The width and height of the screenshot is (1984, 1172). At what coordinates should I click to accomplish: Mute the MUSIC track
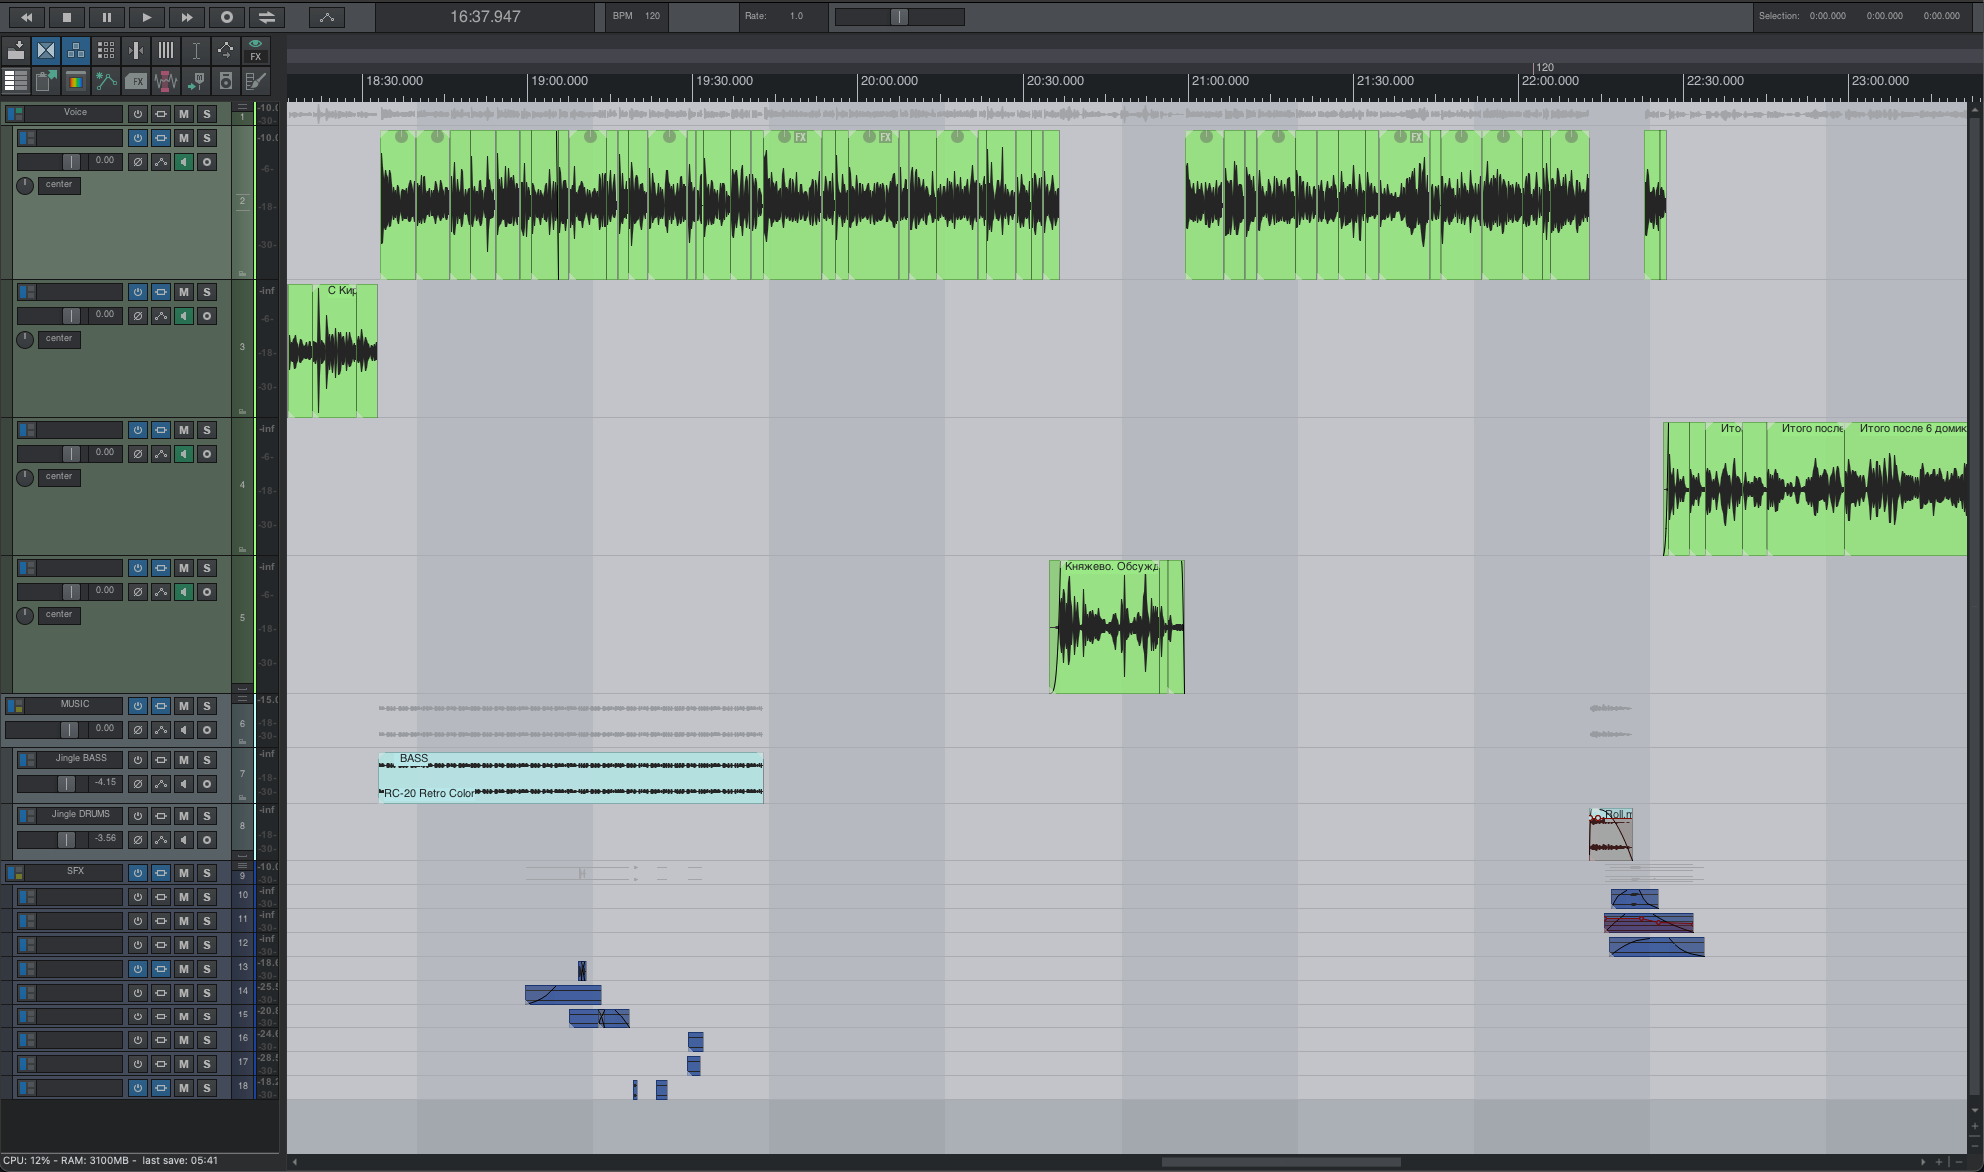(x=184, y=706)
